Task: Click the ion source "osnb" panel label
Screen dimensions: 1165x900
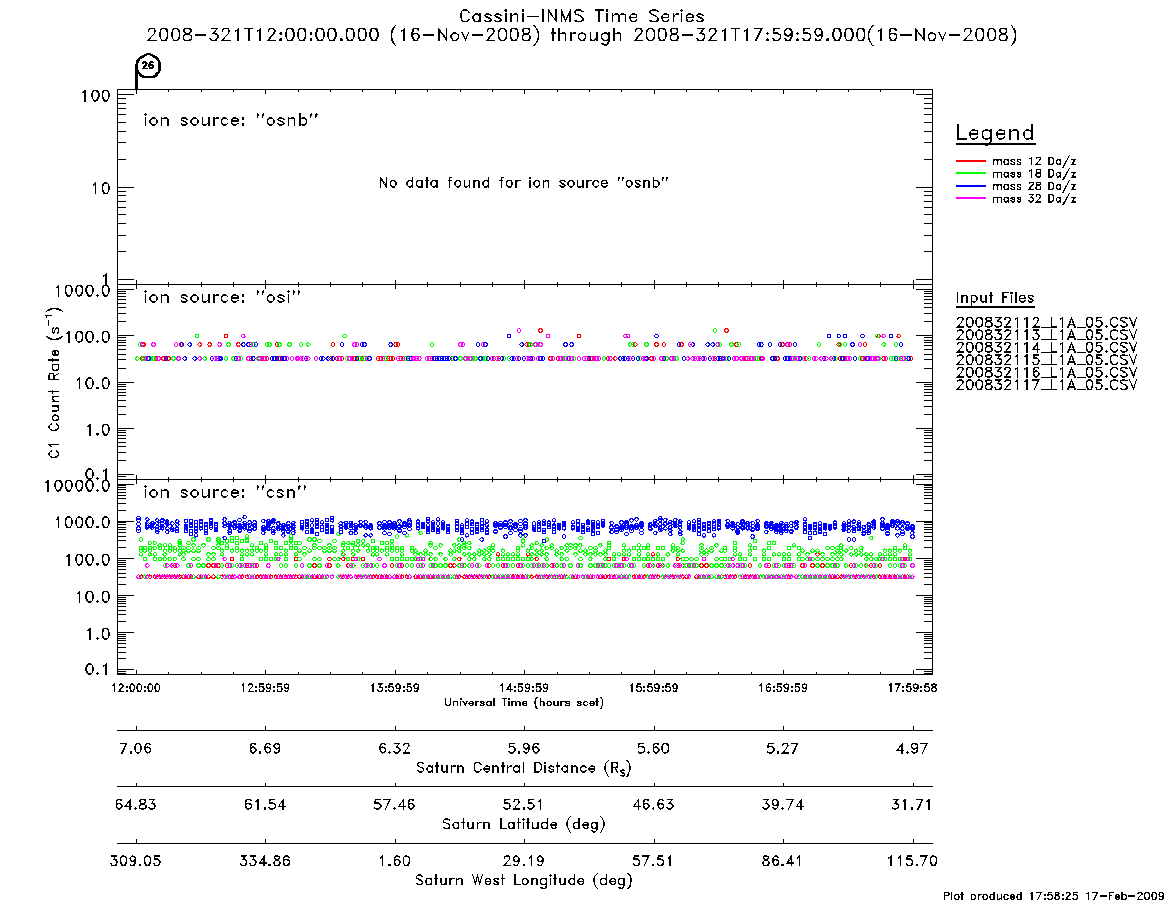Action: pos(231,120)
